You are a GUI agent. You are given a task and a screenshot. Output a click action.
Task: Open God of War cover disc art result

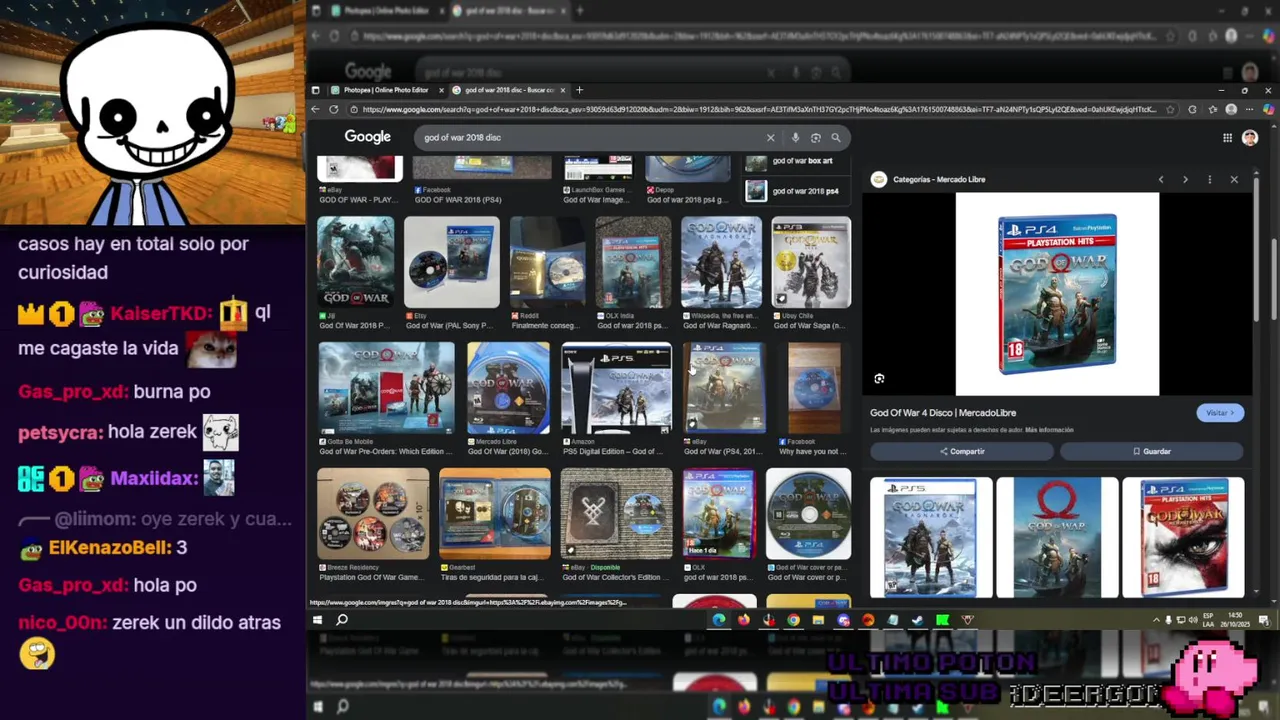808,514
